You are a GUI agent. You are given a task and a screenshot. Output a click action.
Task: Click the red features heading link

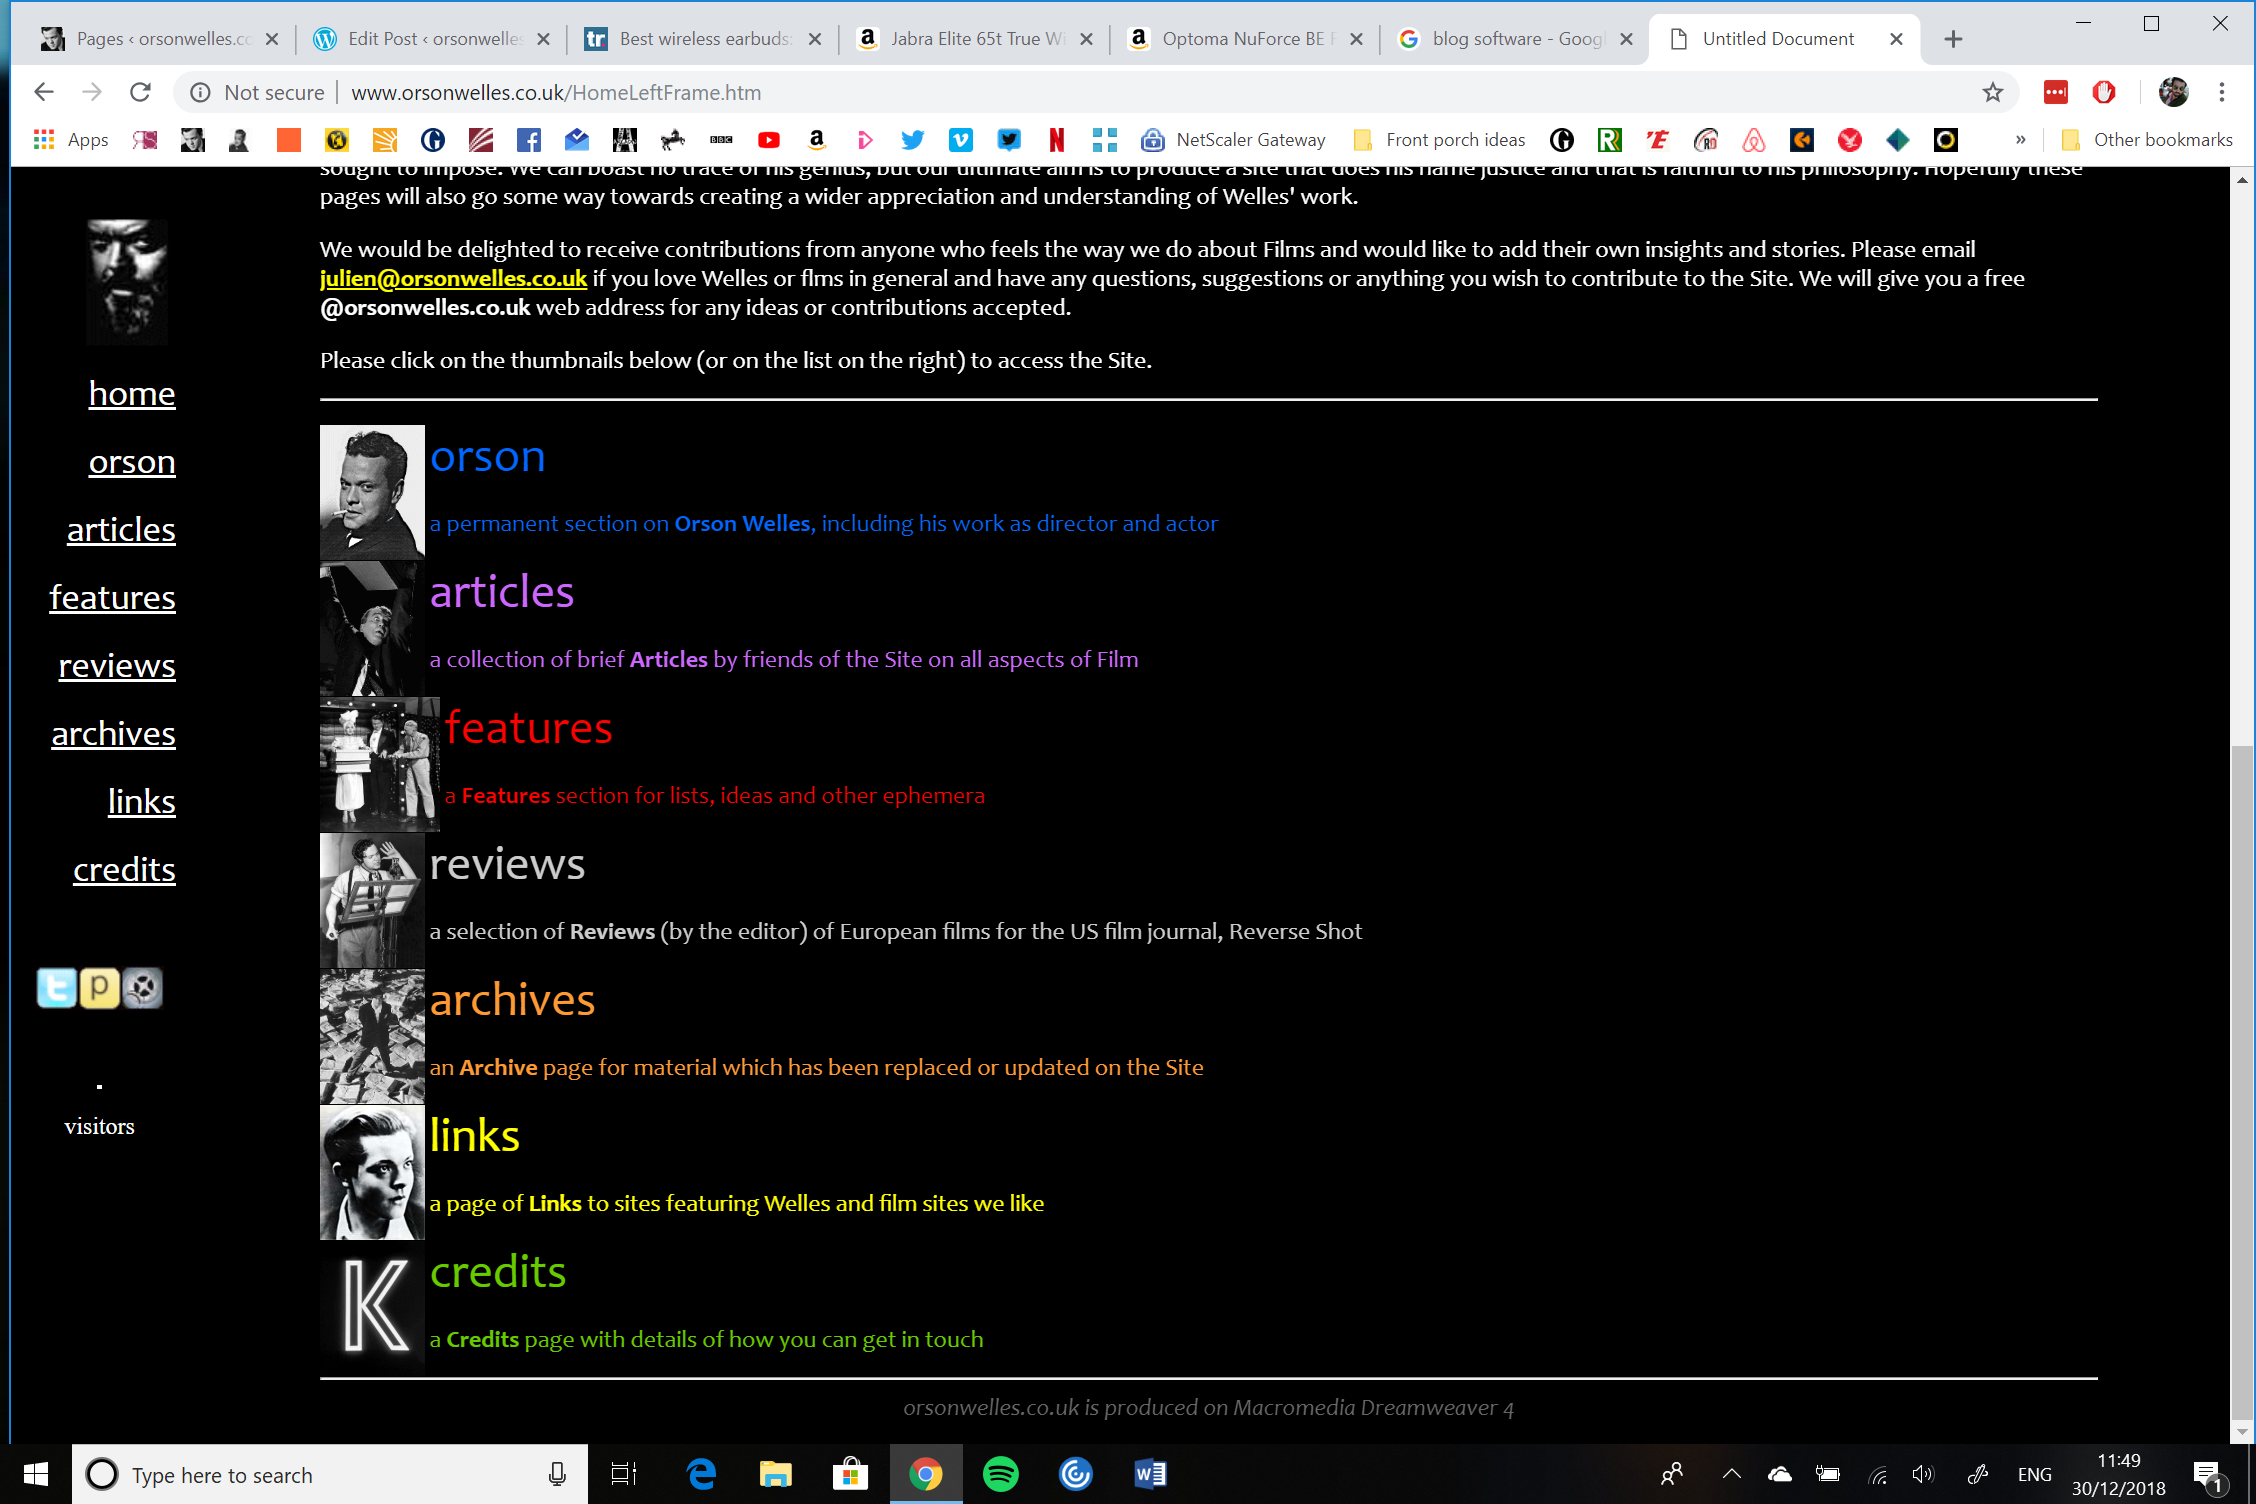528,727
